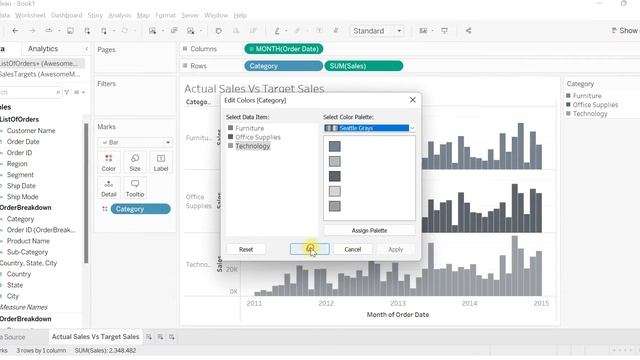Open the Highlight dropdown arrow in toolbar

[x=286, y=31]
